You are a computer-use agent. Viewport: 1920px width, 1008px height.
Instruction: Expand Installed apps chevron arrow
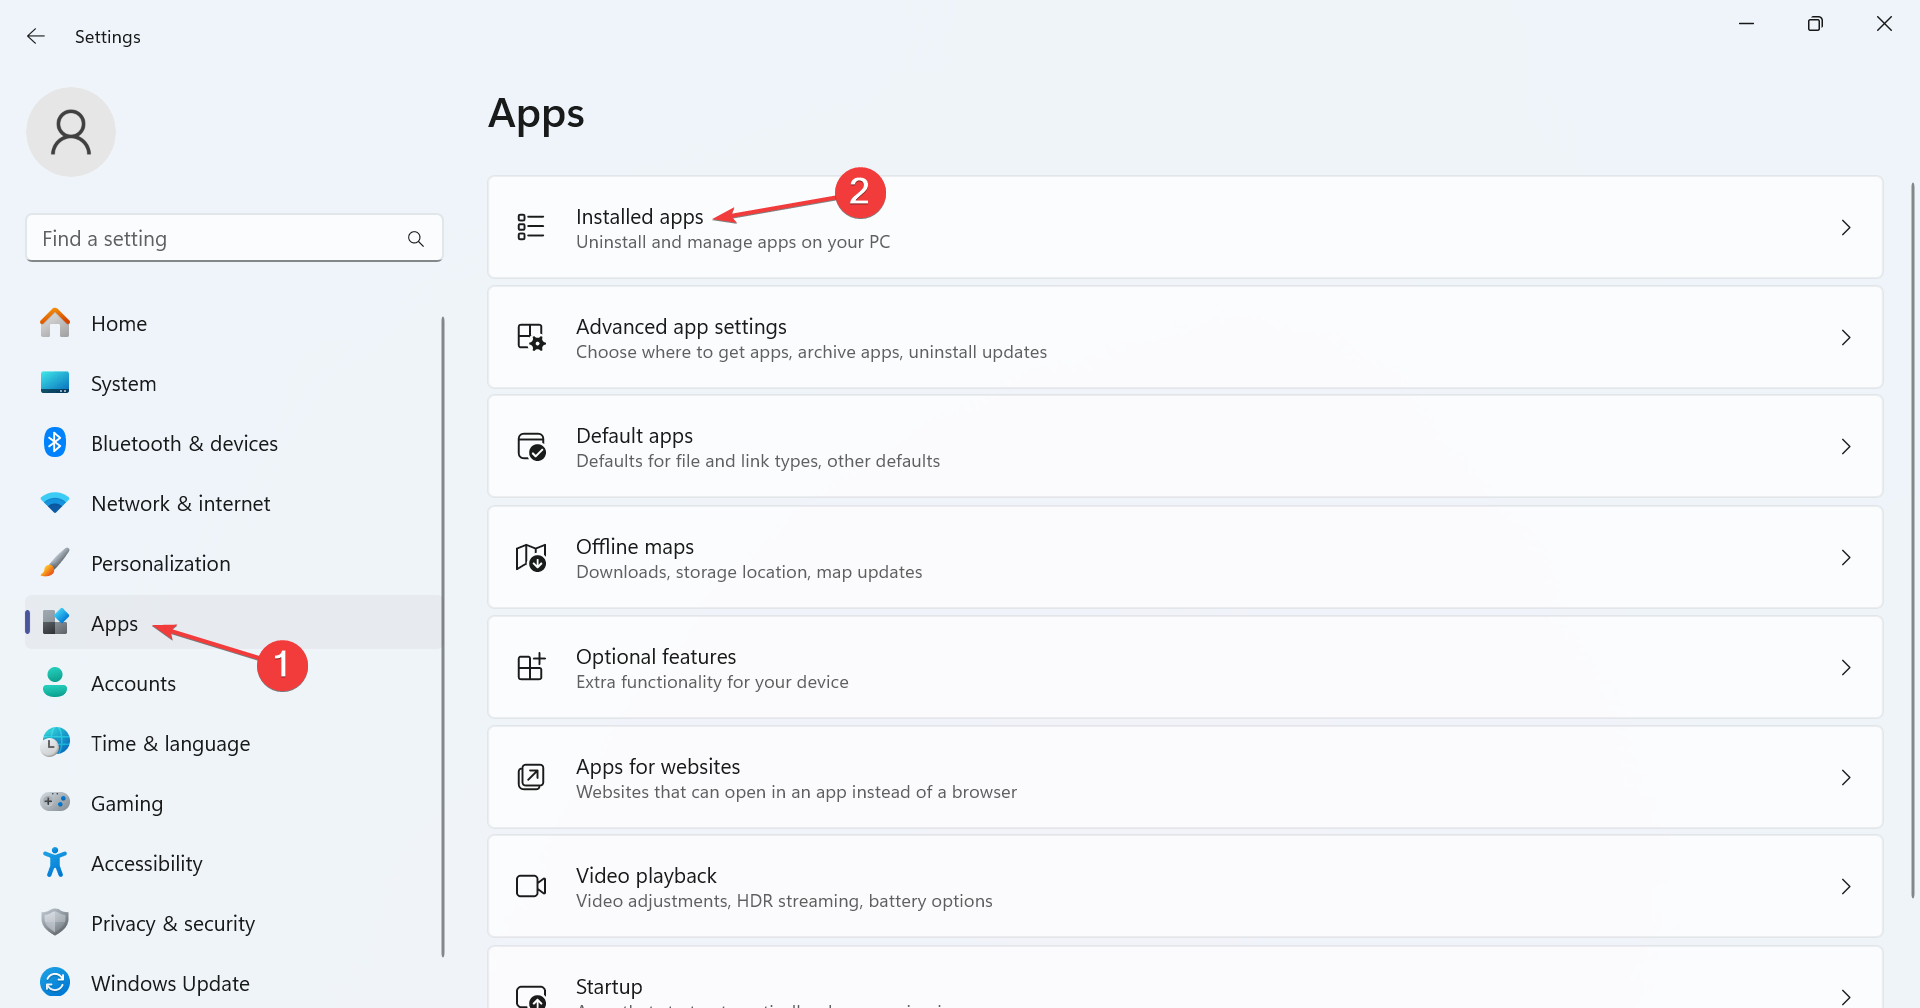(1846, 228)
